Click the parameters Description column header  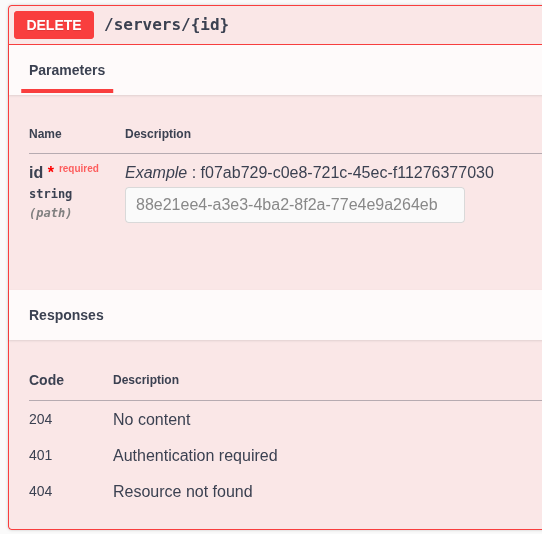point(158,134)
